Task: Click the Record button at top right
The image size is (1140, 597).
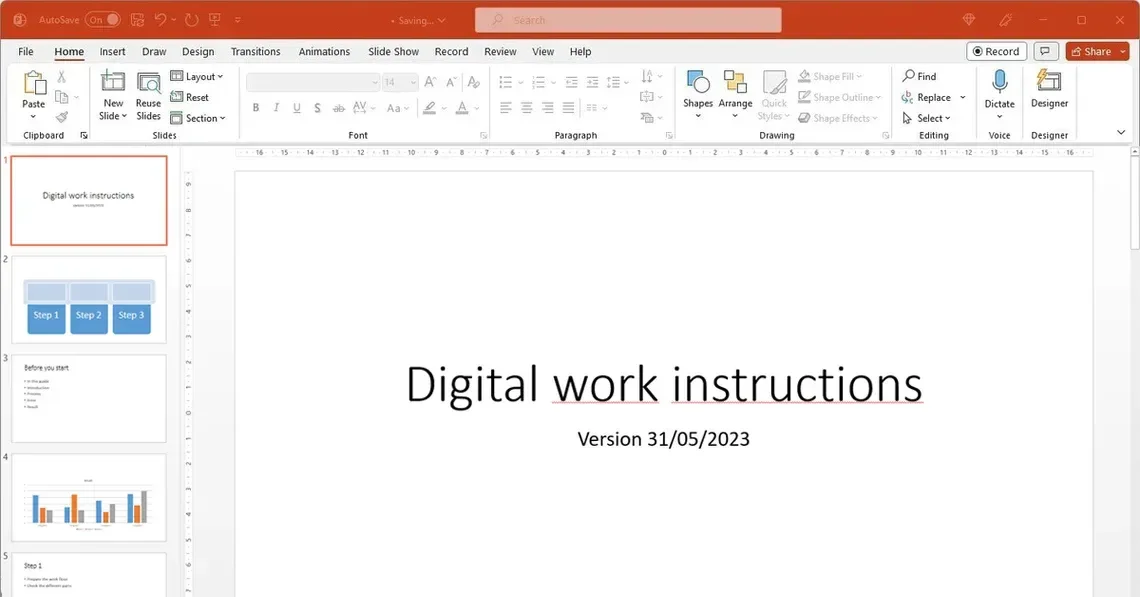Action: point(995,52)
